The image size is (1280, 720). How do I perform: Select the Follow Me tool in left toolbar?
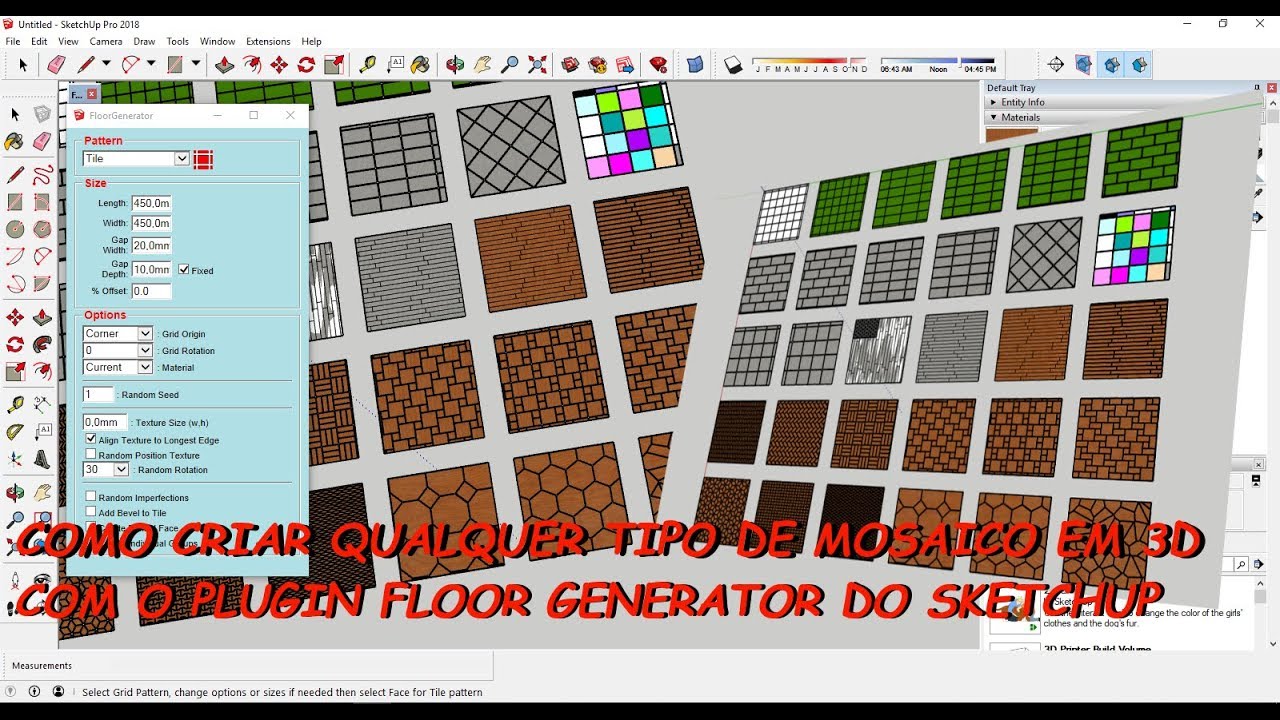pos(42,345)
